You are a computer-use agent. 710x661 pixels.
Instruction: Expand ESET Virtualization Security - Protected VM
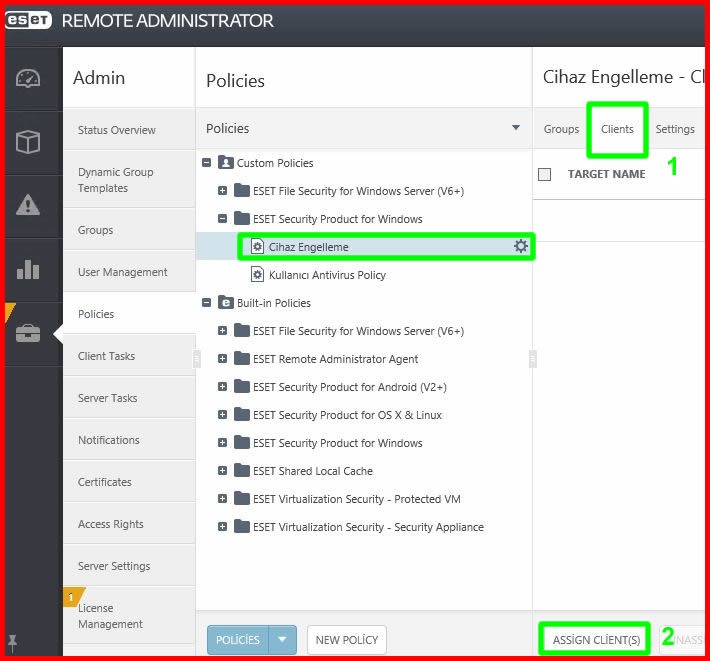(222, 498)
